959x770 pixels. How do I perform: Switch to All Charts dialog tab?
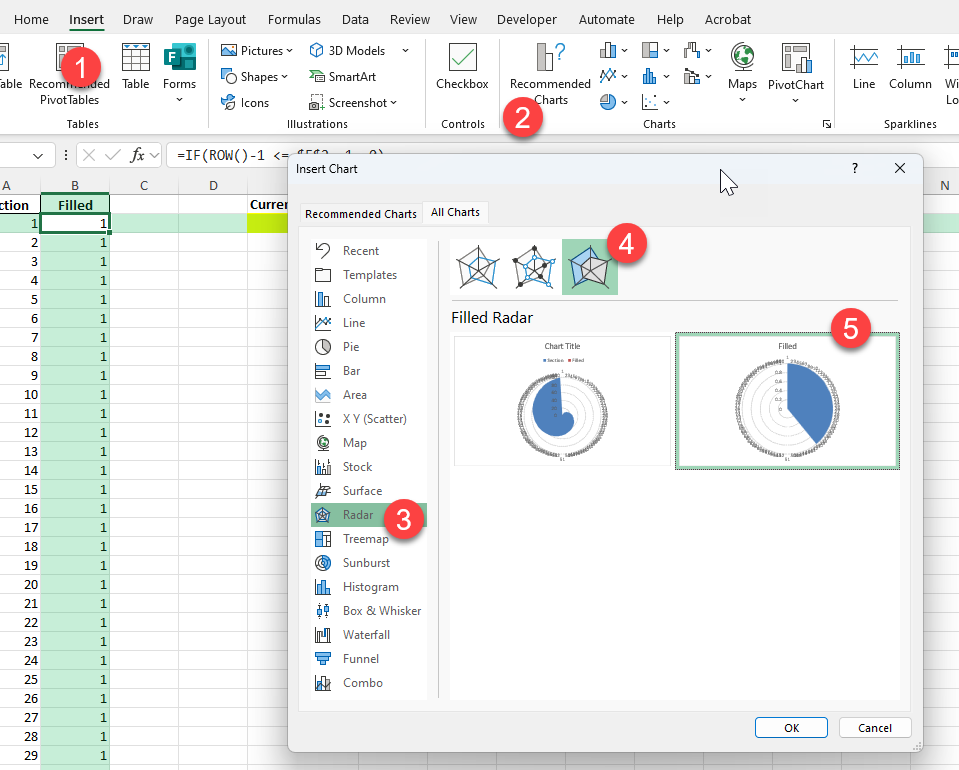click(455, 212)
